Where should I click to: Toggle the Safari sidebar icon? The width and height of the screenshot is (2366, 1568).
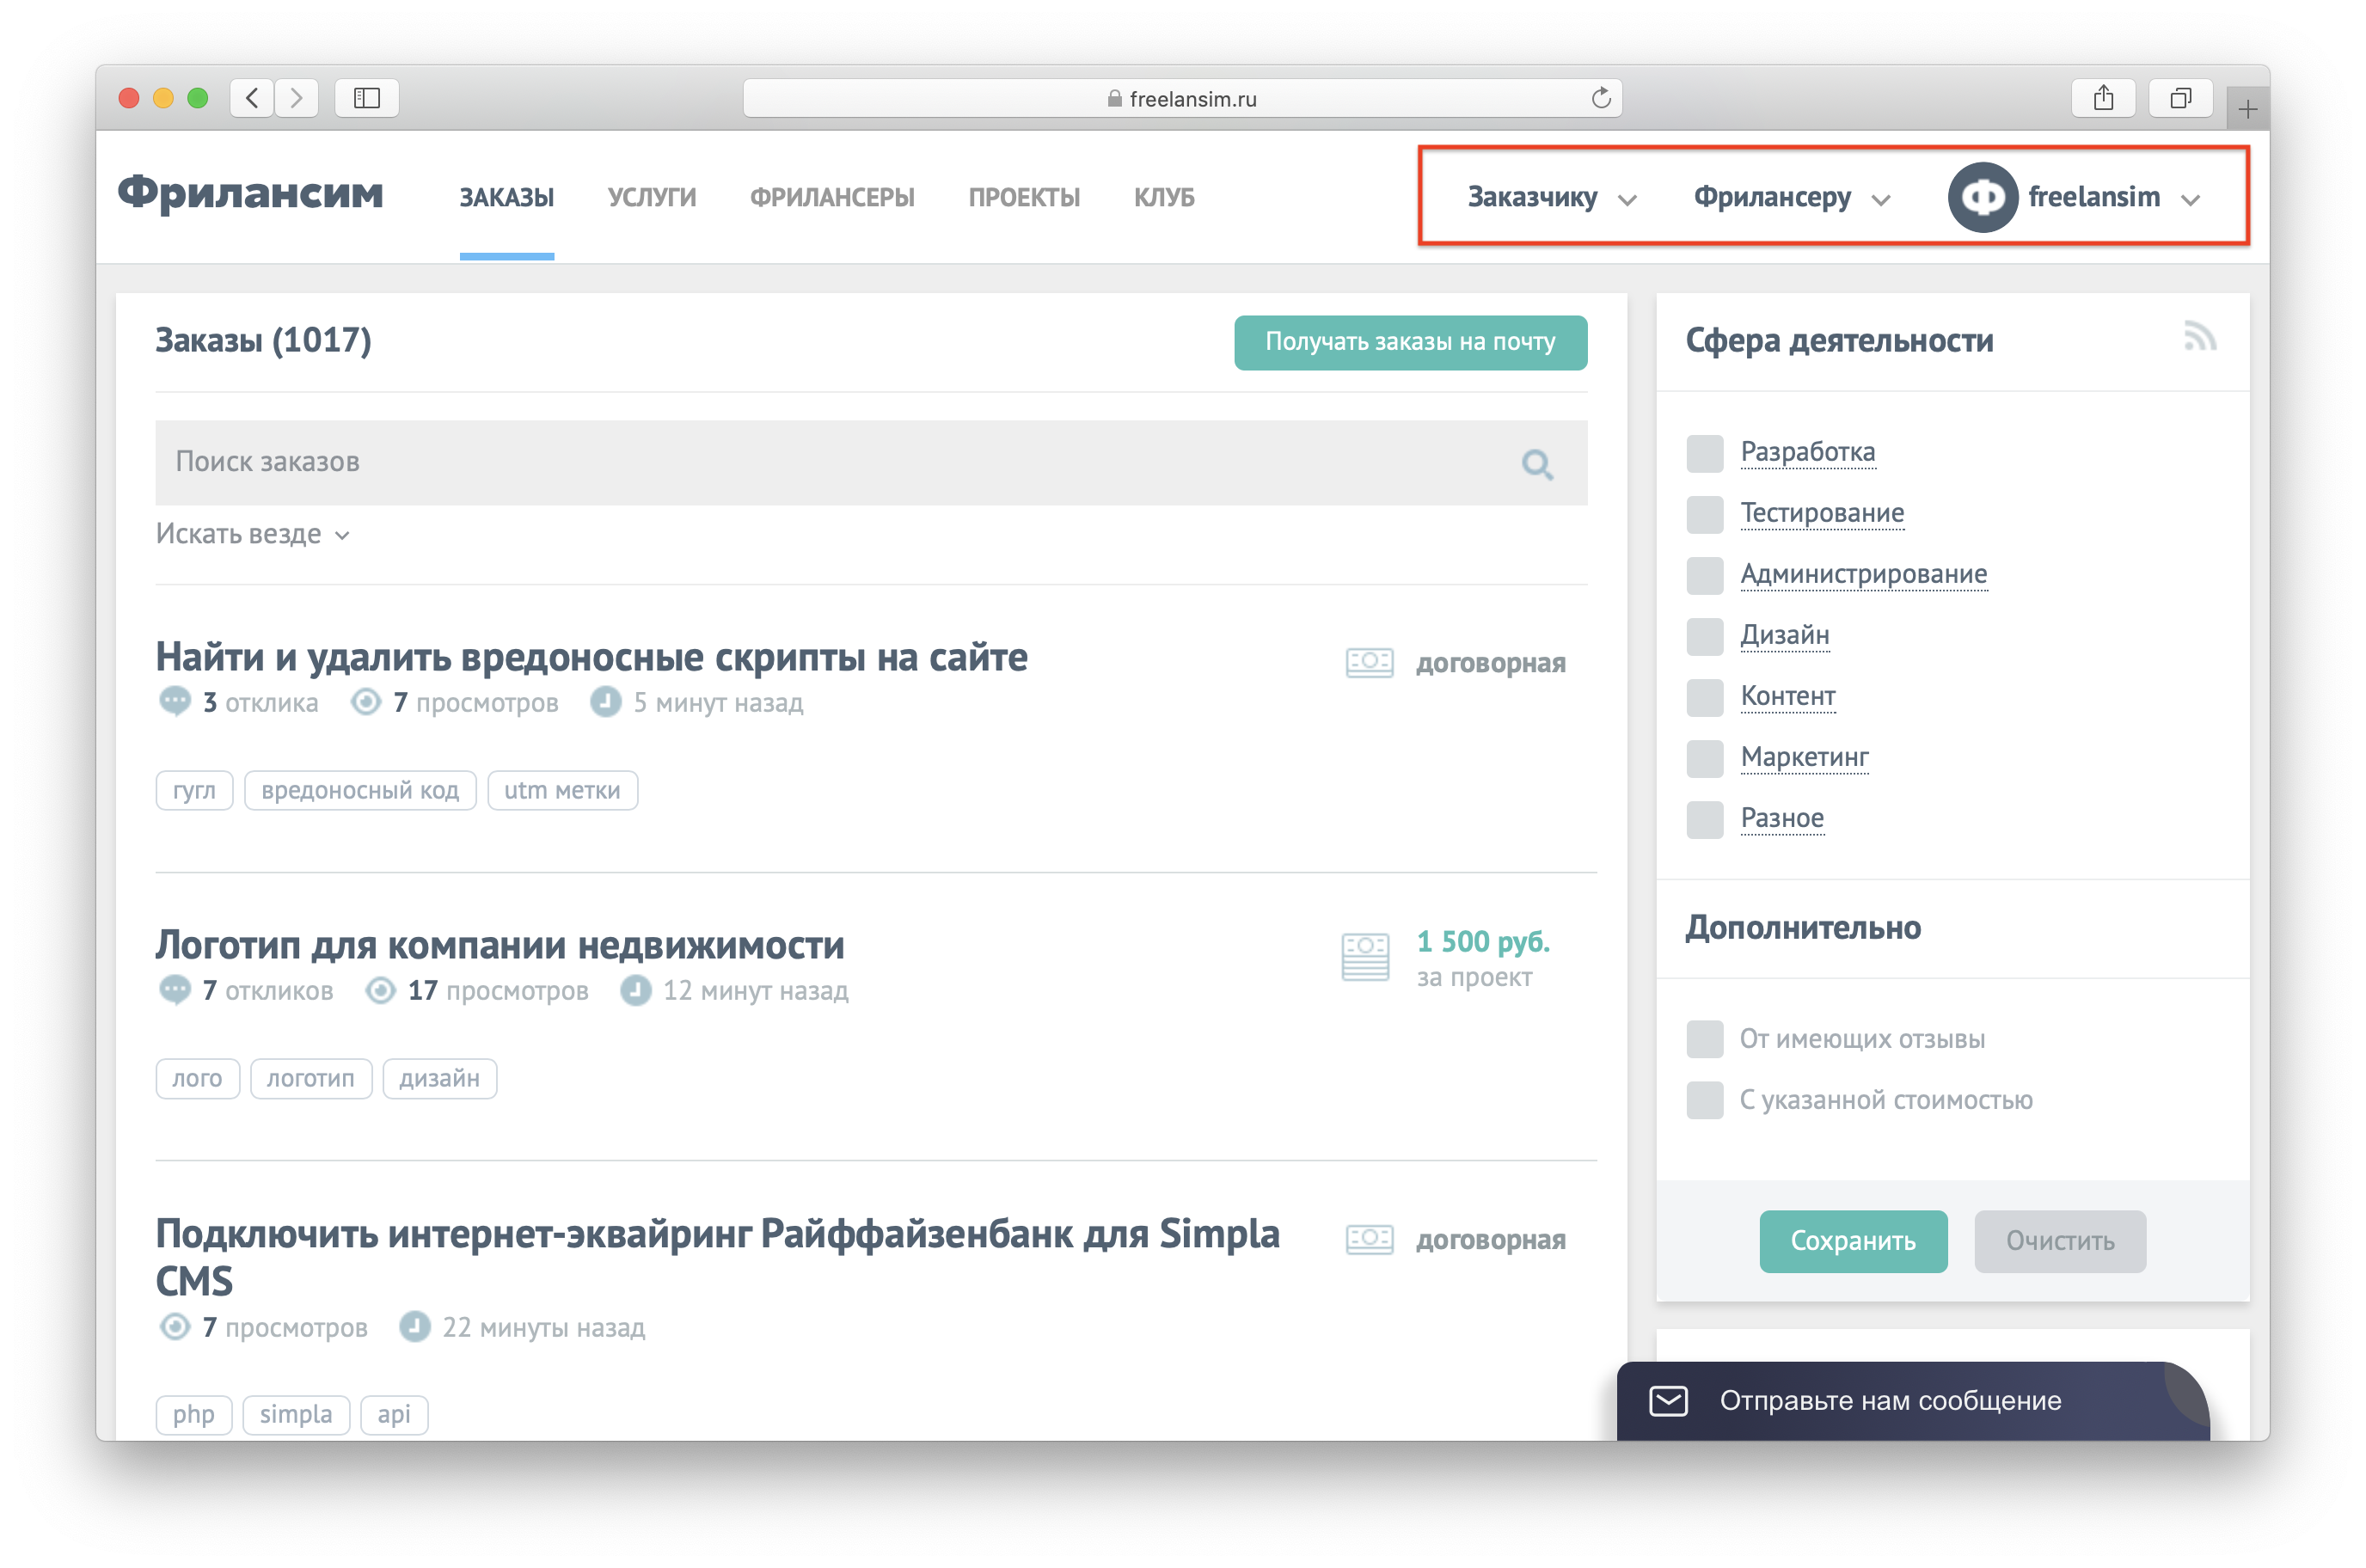[x=367, y=98]
